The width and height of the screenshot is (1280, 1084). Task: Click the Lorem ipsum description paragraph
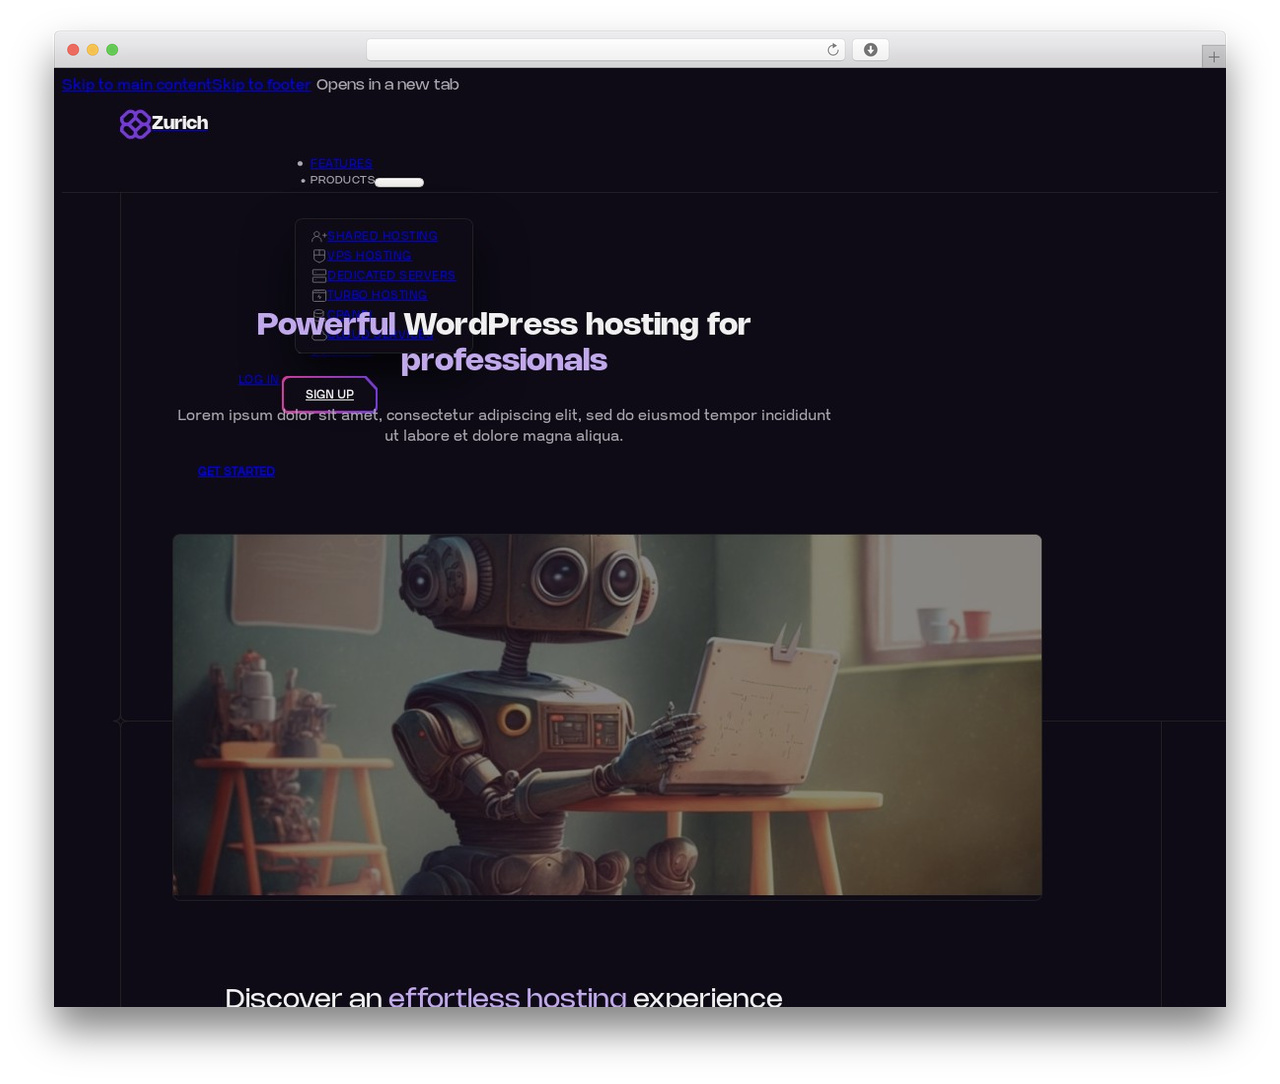point(504,425)
